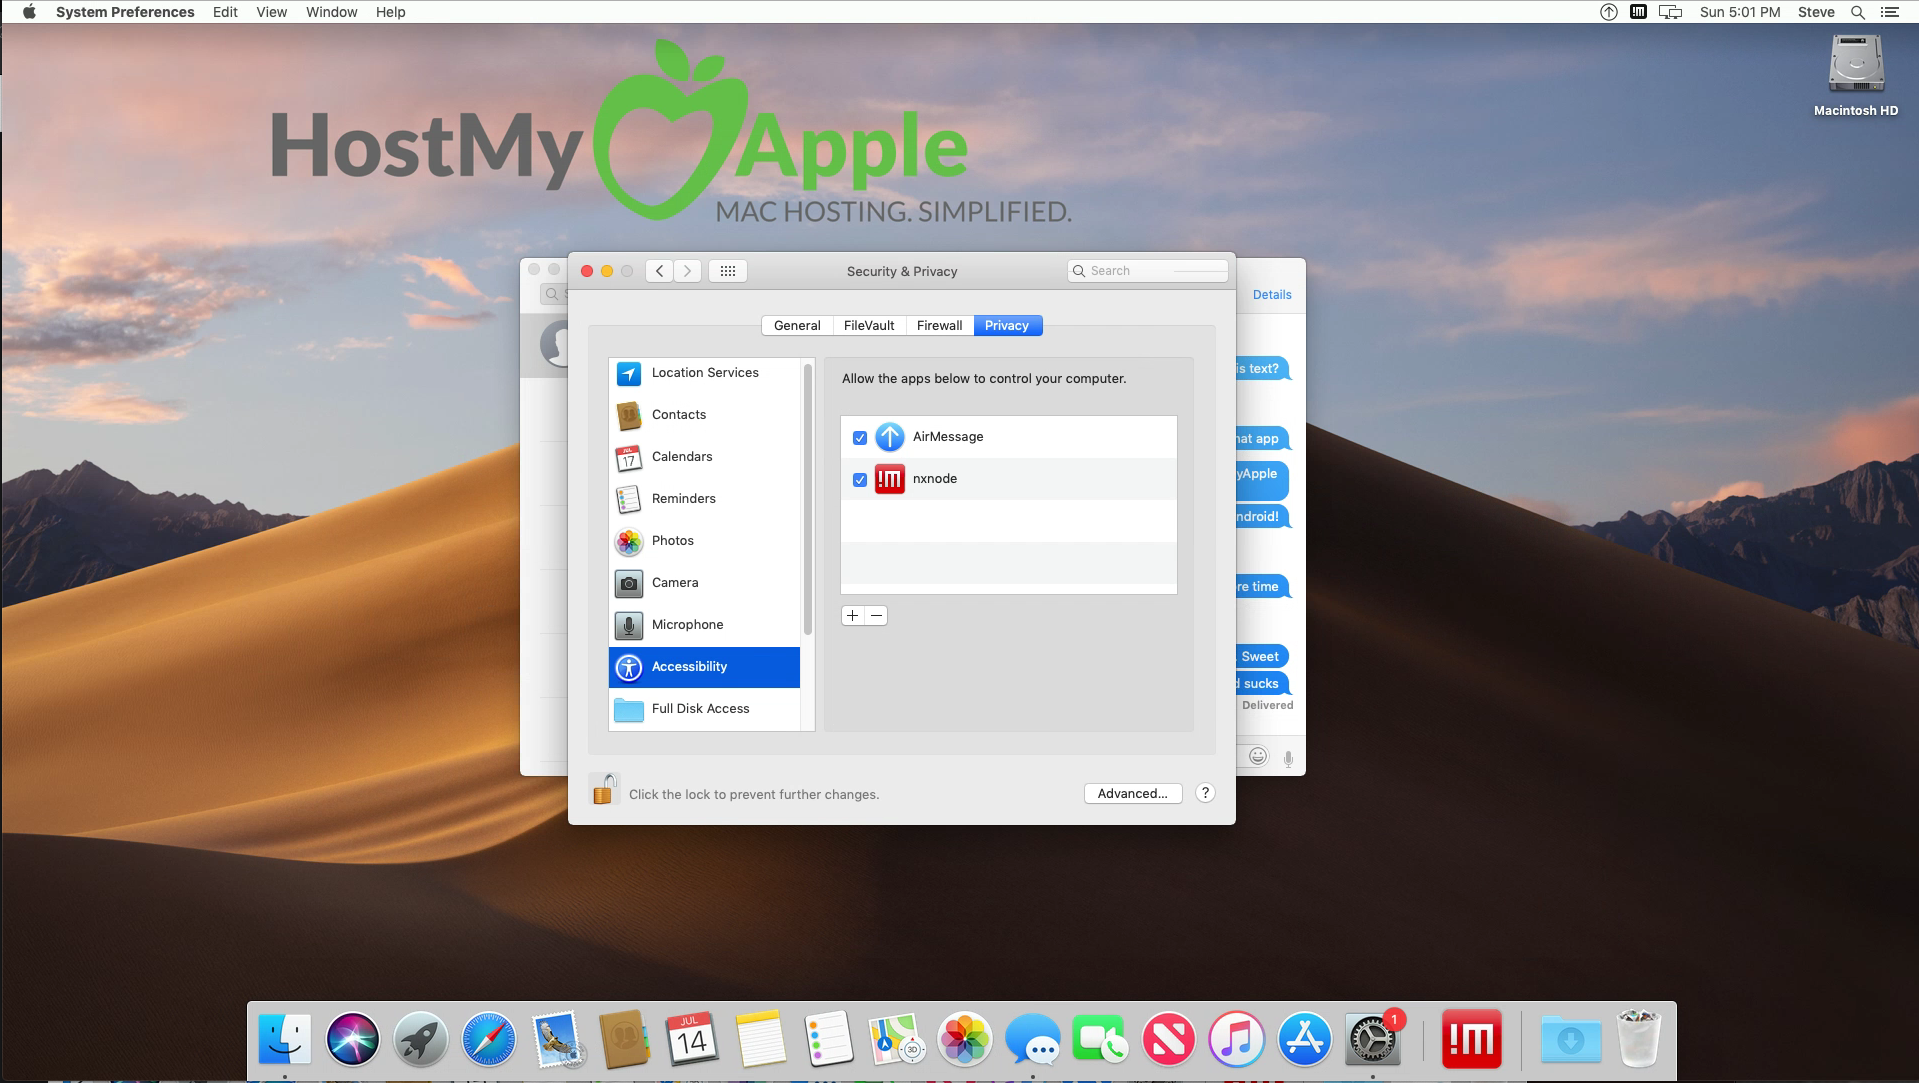Switch to the FileVault tab
This screenshot has height=1083, width=1919.
(x=869, y=325)
